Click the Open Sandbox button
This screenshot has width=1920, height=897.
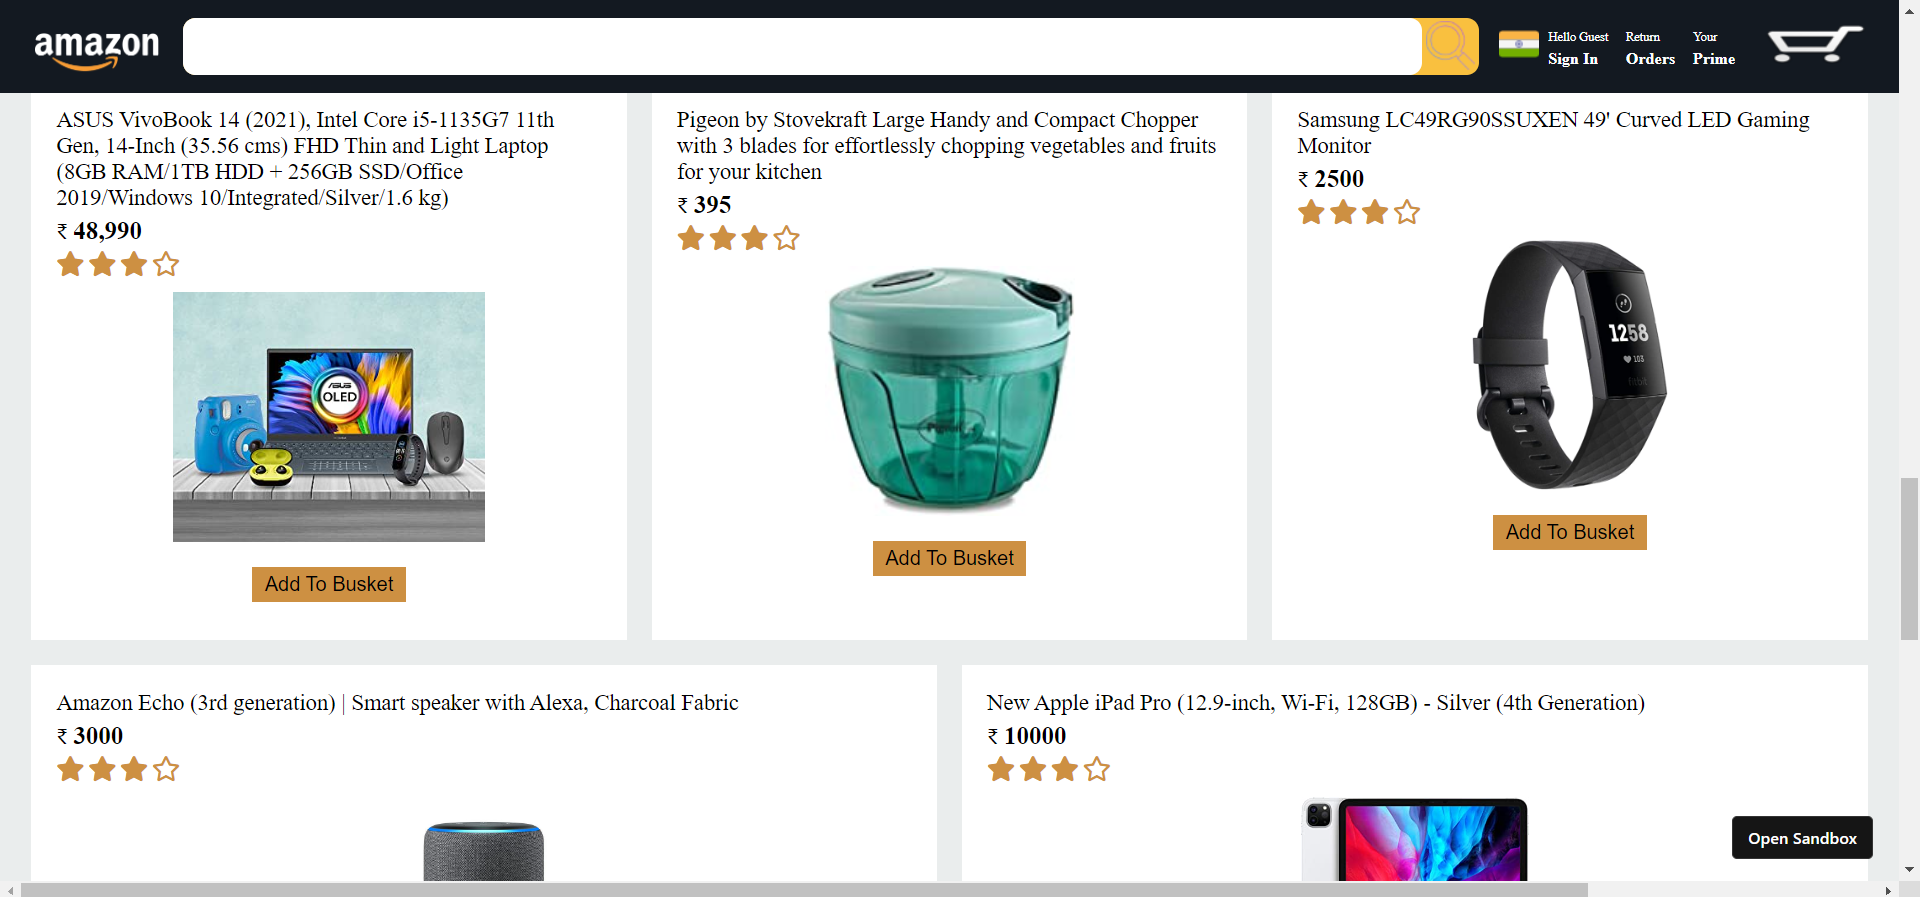(1801, 837)
